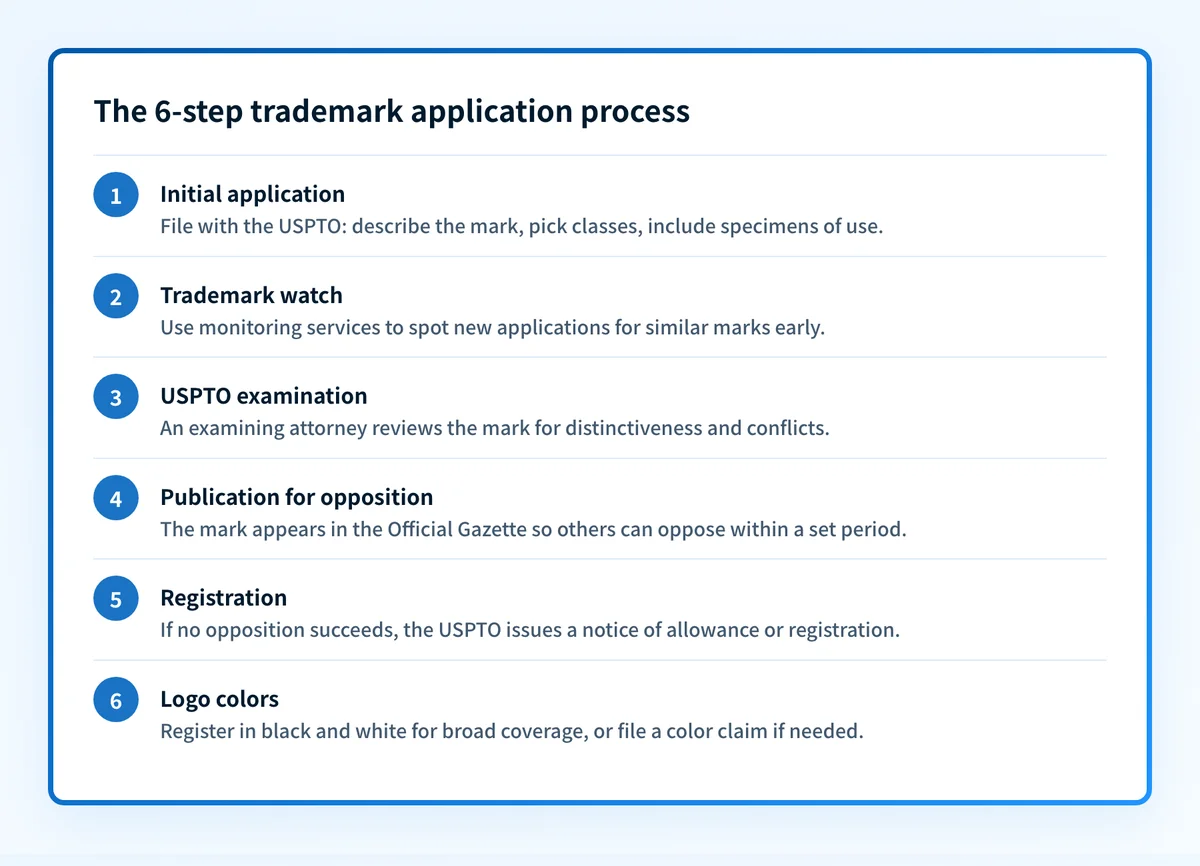
Task: Click the "Use monitoring services" description line
Action: (x=492, y=327)
